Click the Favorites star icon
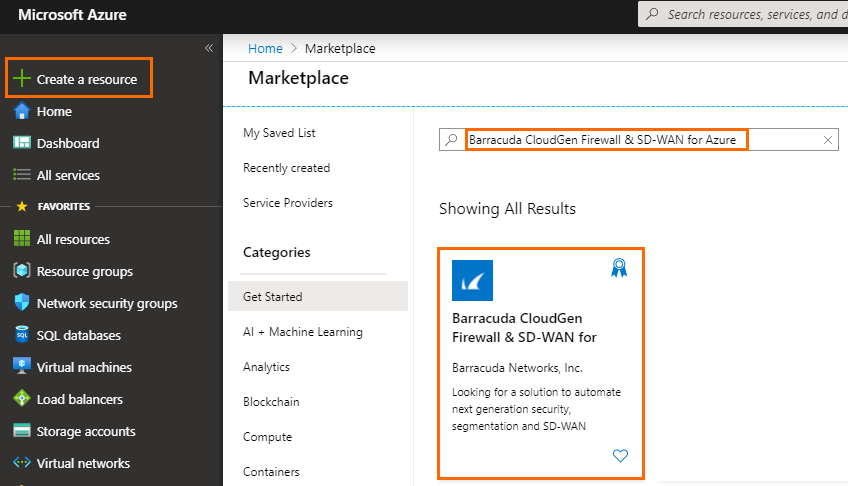 point(22,207)
